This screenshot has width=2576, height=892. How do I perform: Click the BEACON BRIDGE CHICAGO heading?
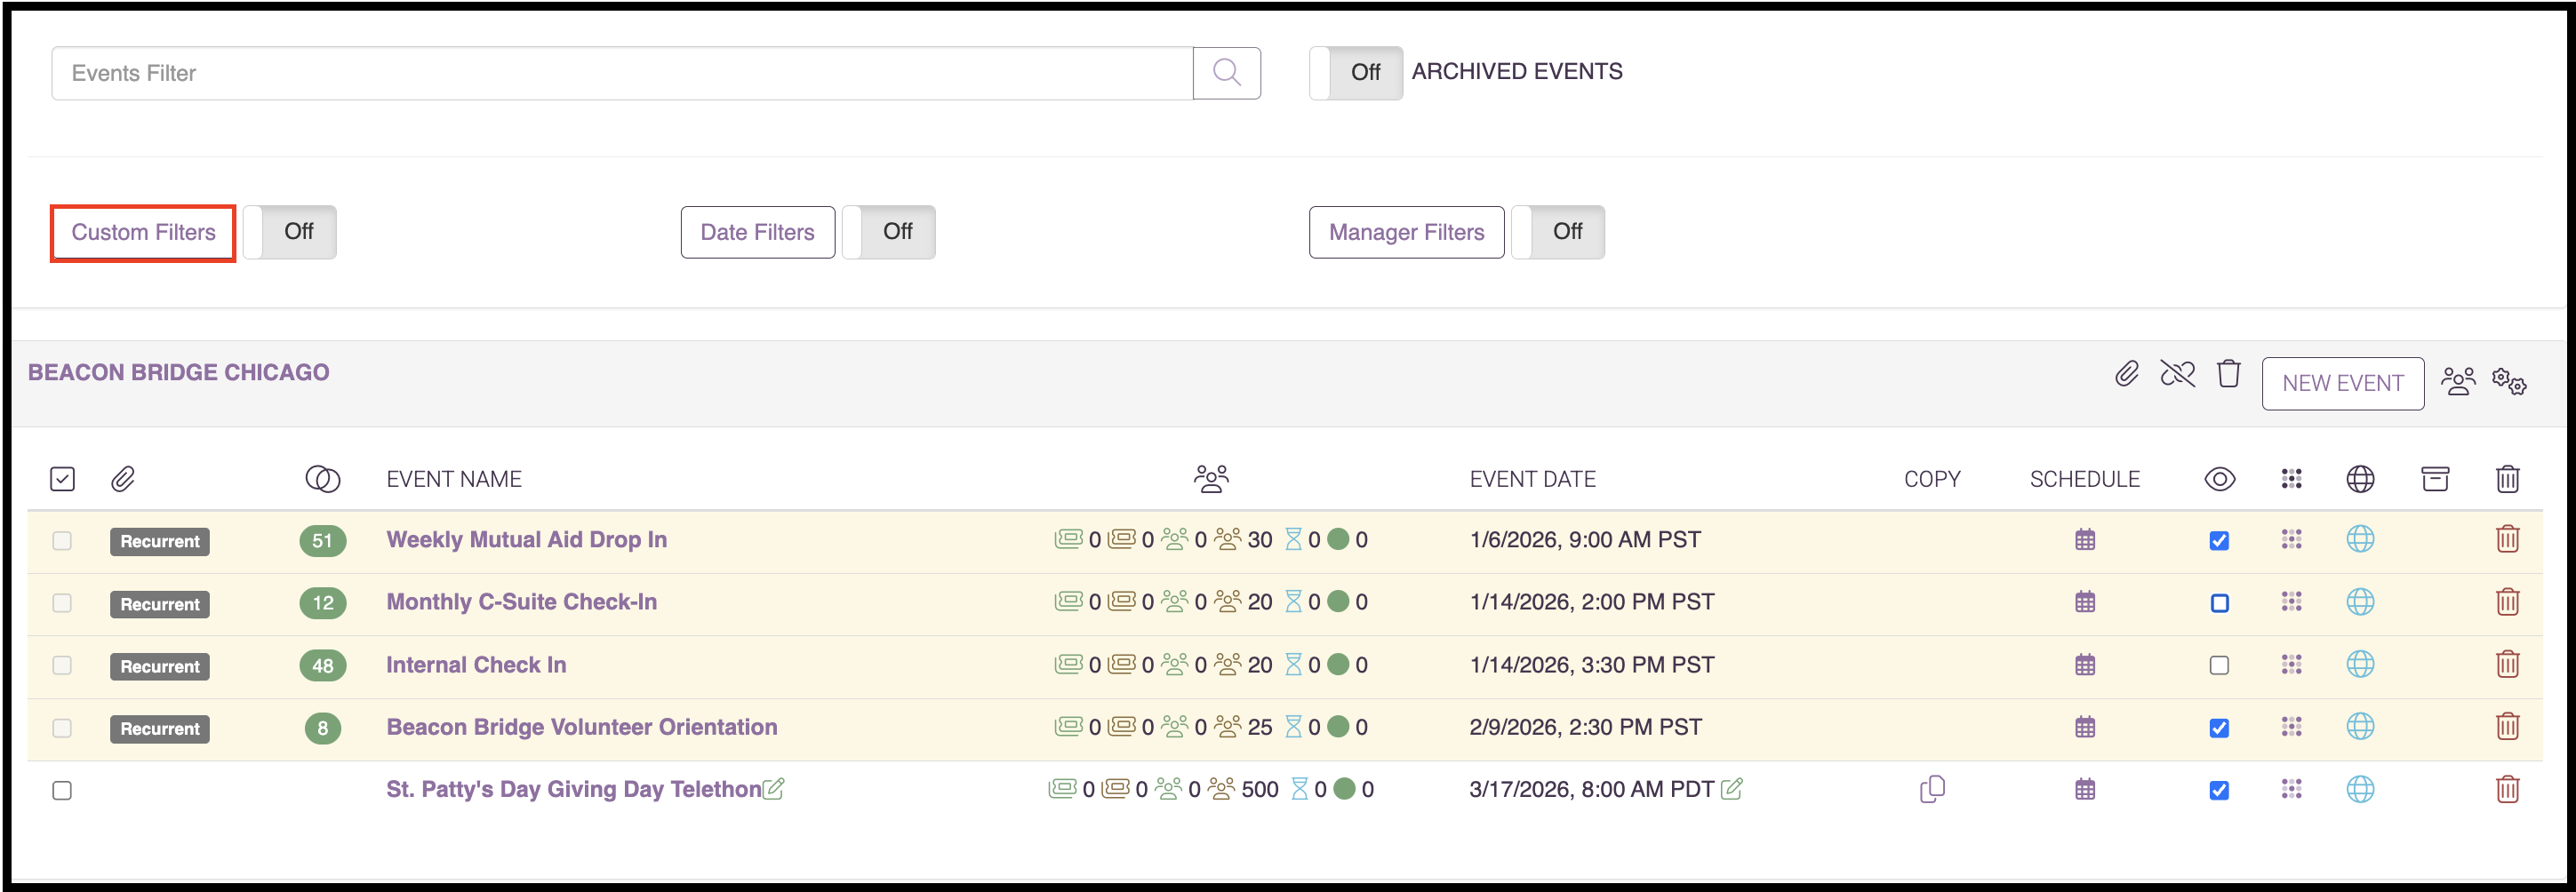pyautogui.click(x=178, y=372)
